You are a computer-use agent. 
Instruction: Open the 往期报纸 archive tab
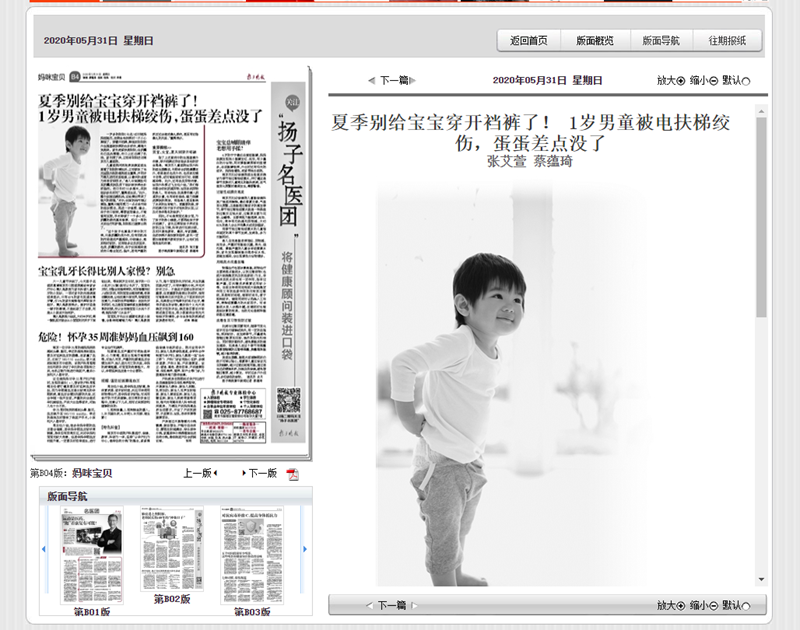(x=727, y=41)
